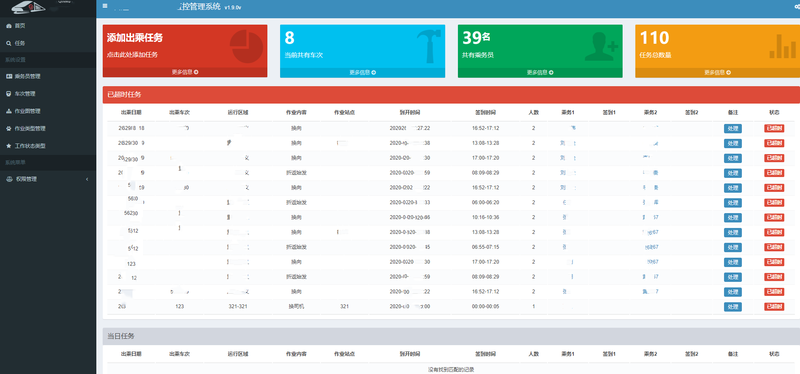Click 人数 header in 当日任务 table

534,354
